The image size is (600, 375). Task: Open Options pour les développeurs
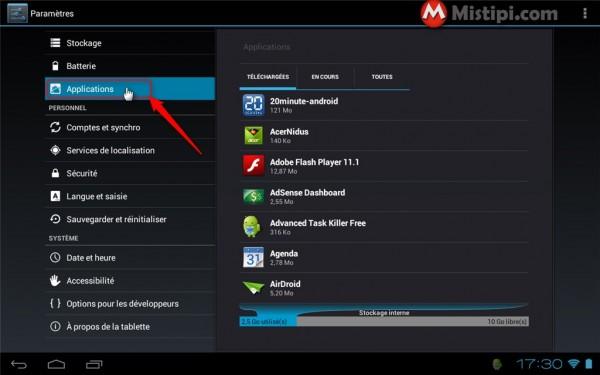pyautogui.click(x=130, y=303)
